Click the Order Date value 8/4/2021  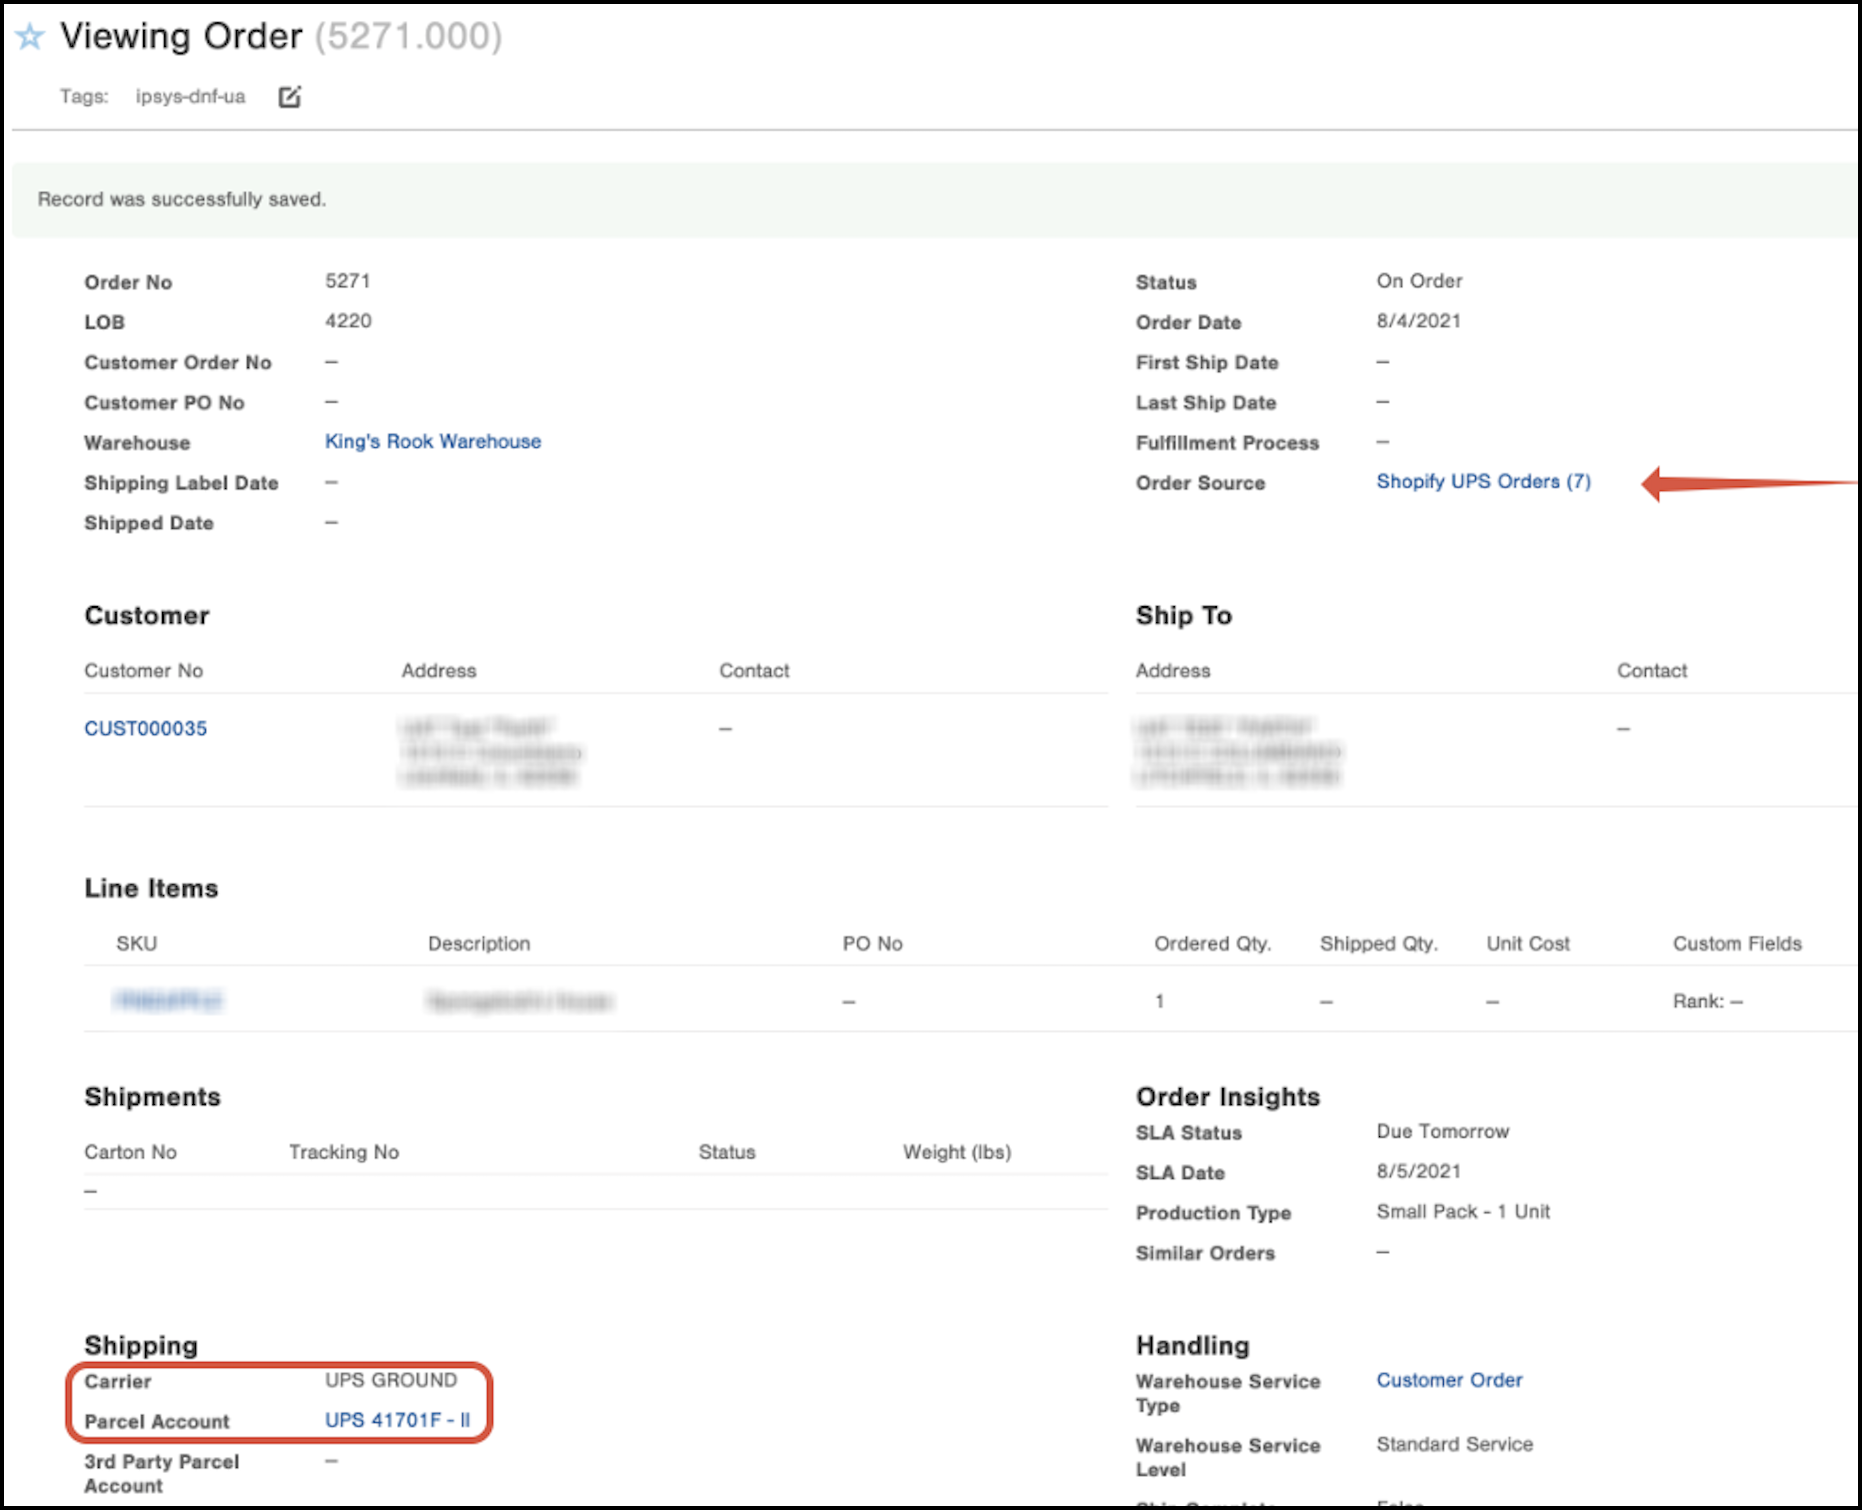pyautogui.click(x=1418, y=321)
